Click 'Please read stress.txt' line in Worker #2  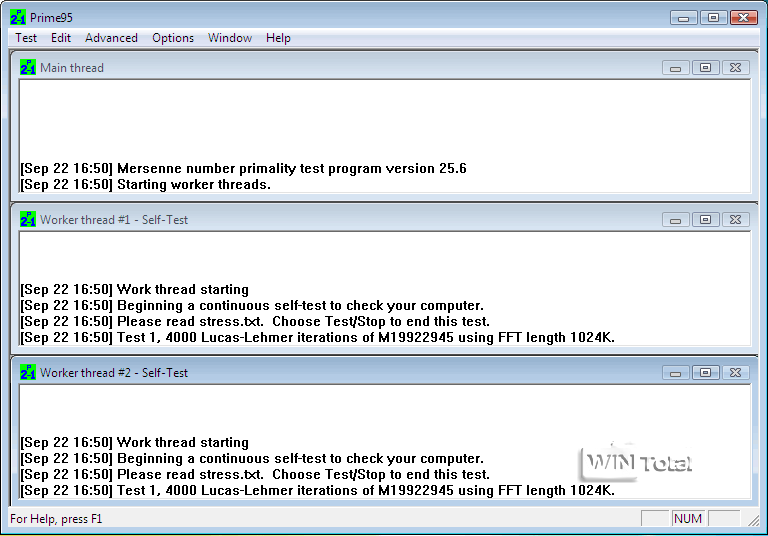tap(255, 474)
